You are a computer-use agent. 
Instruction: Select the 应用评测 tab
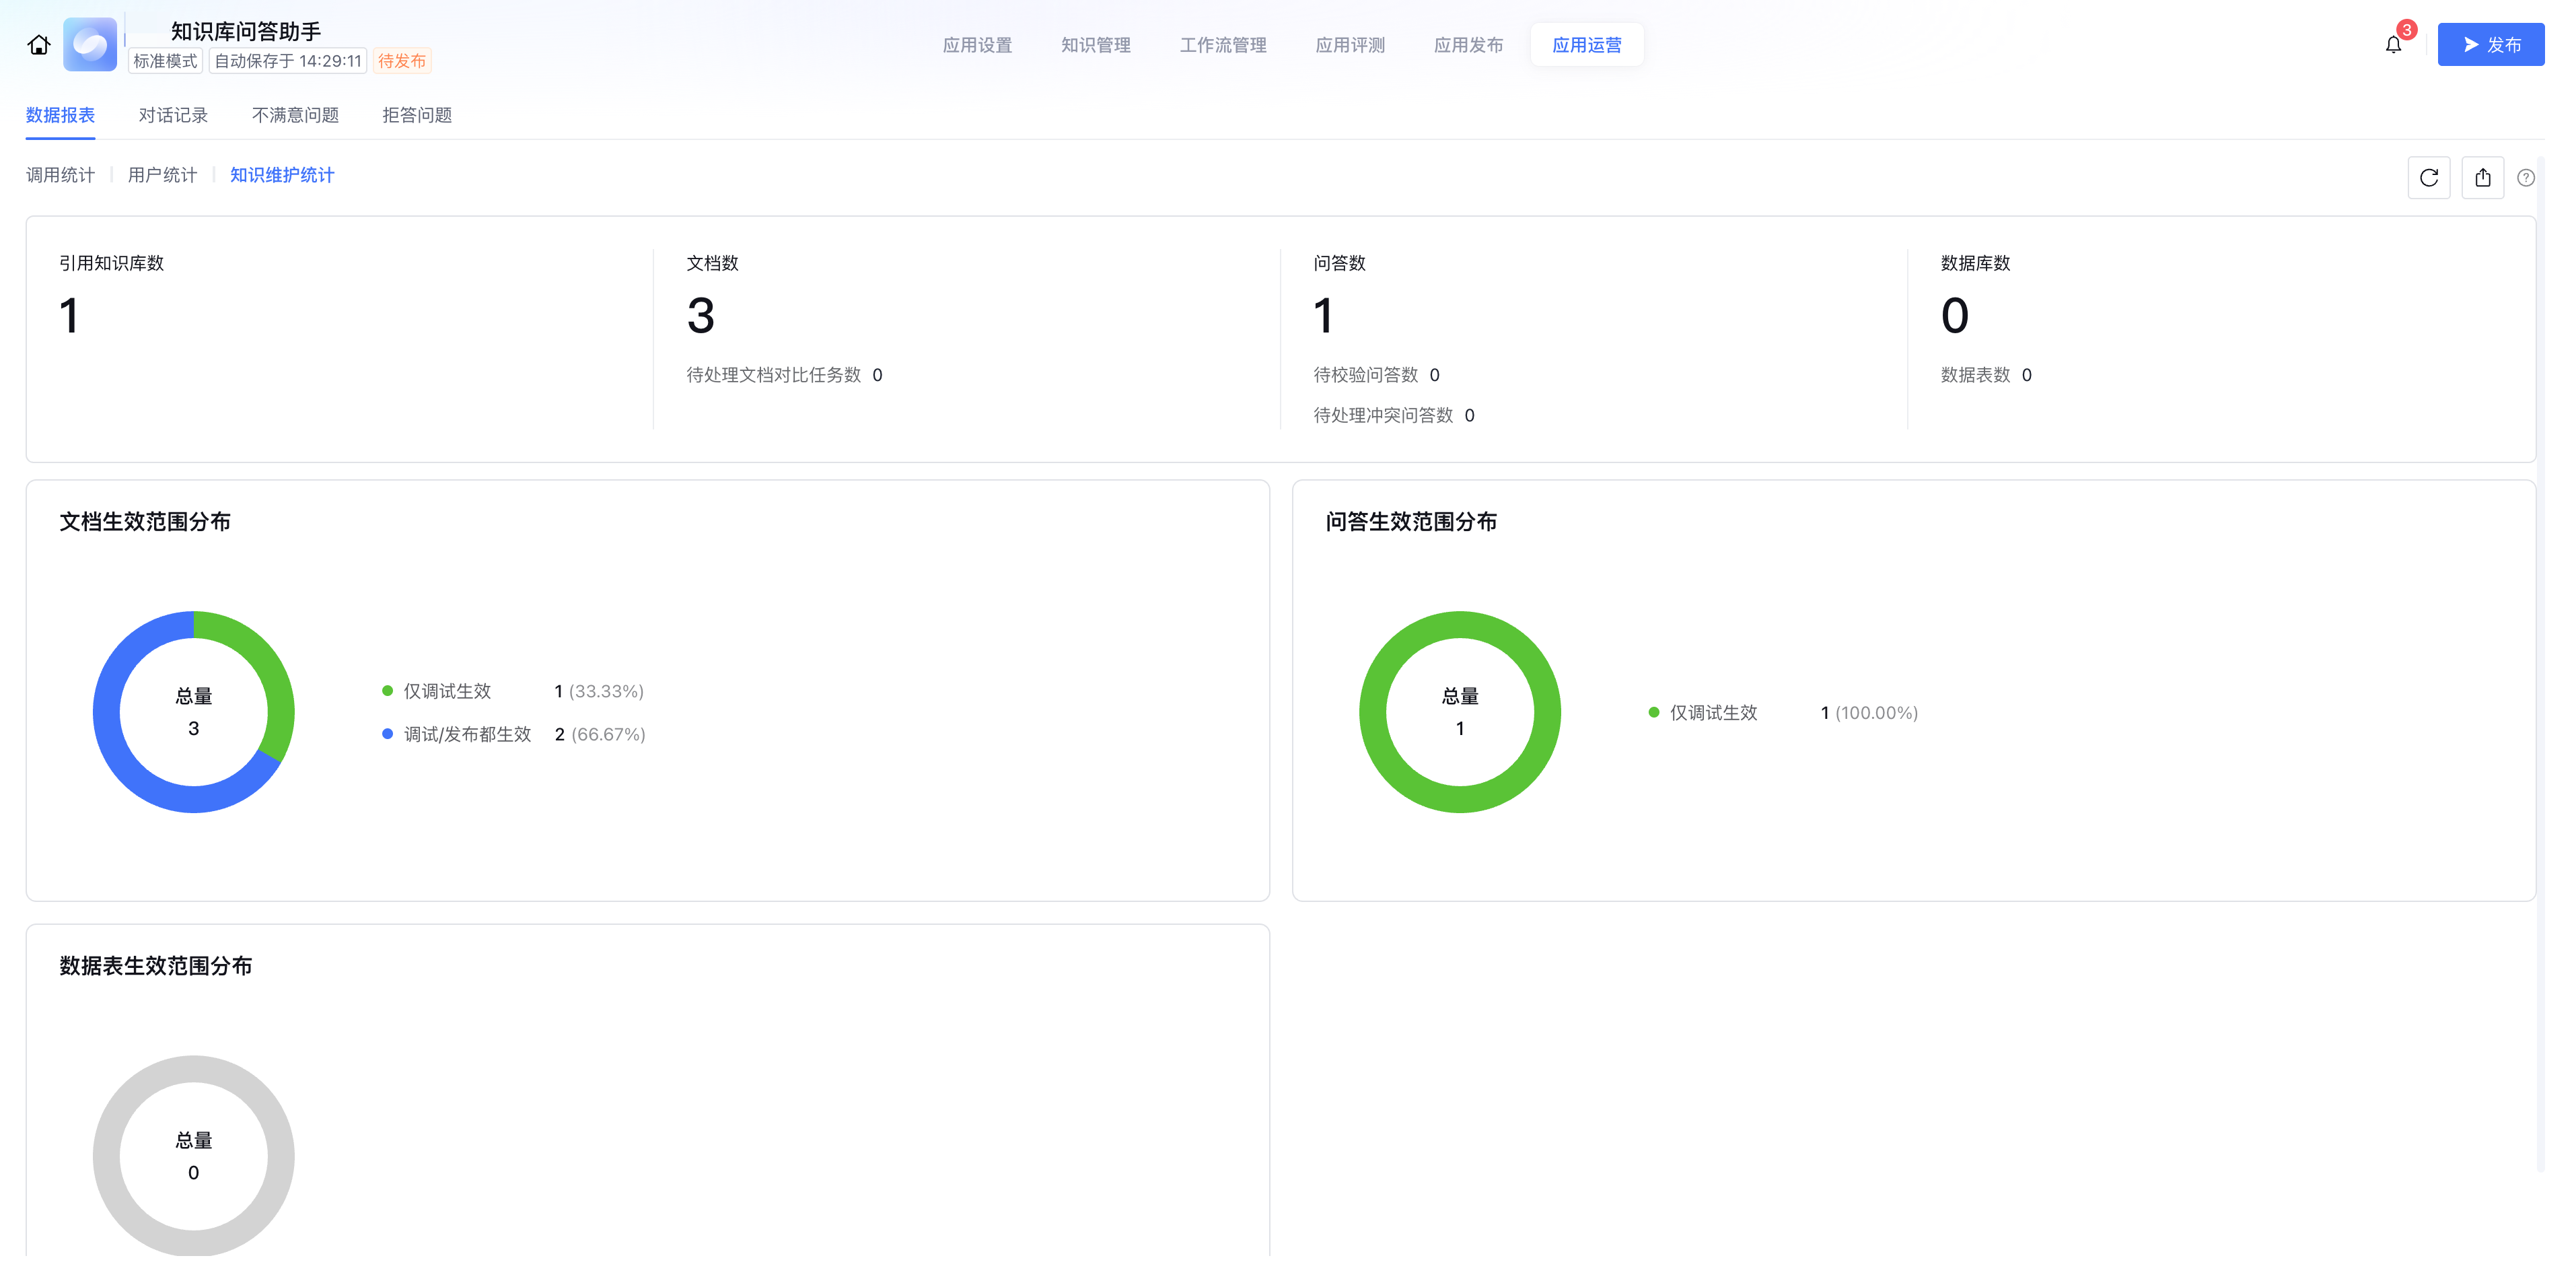tap(1350, 45)
